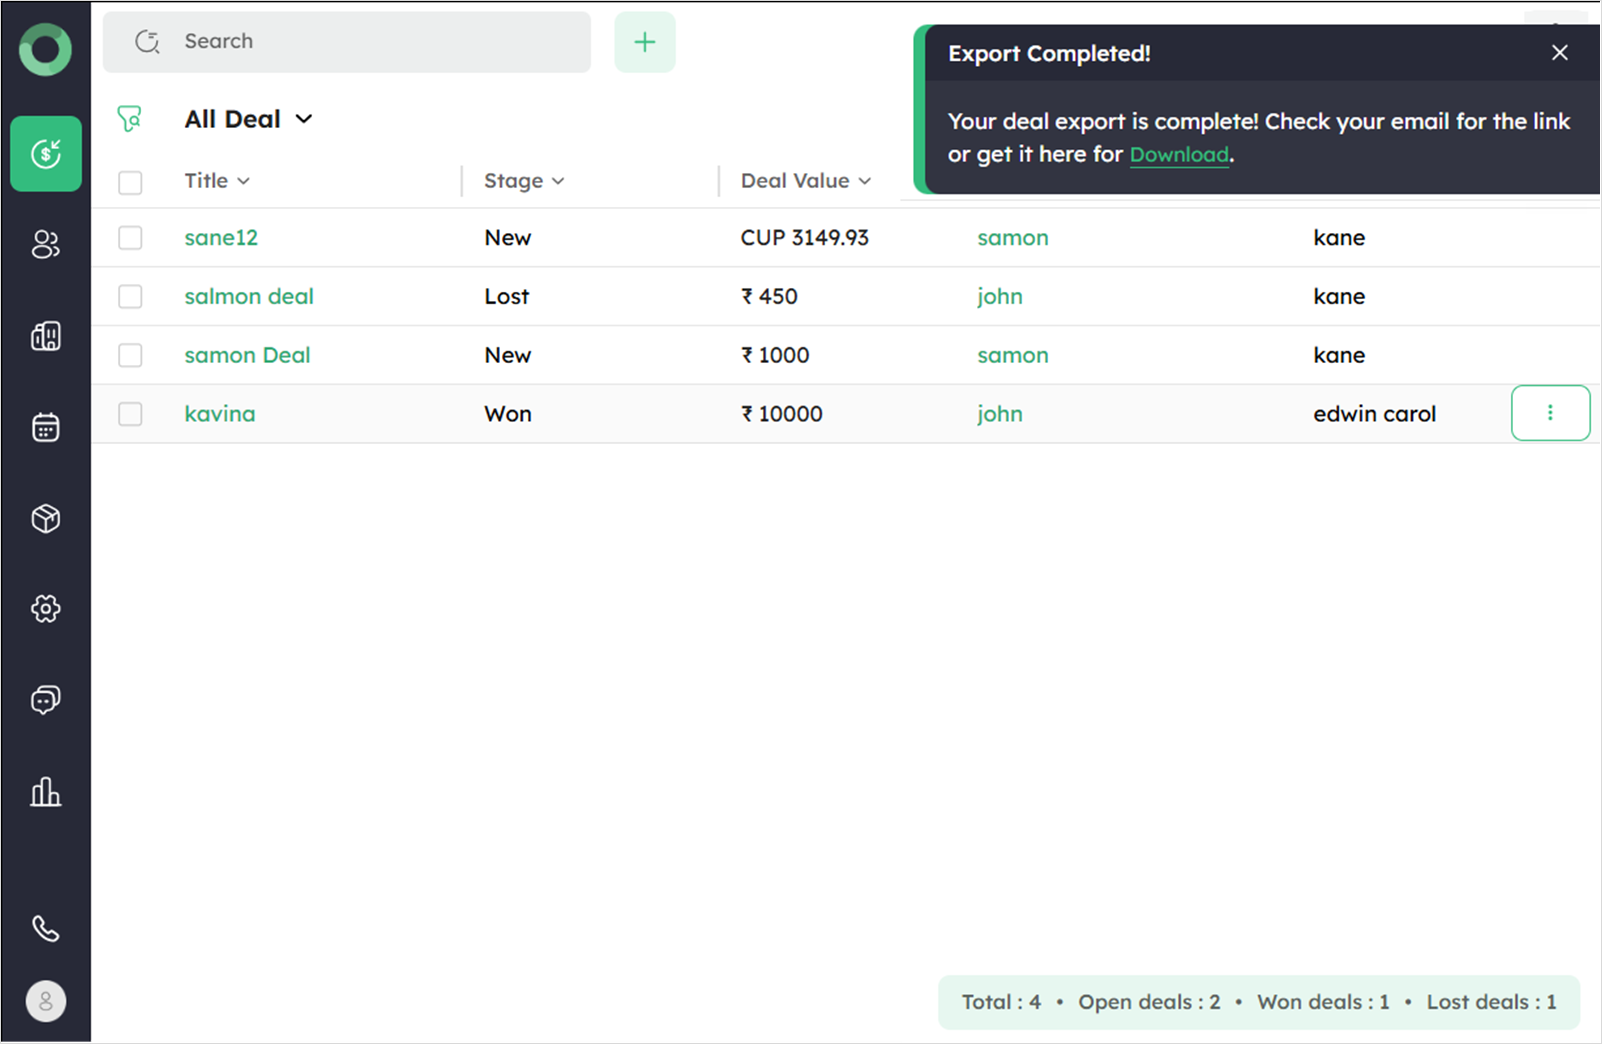
Task: Tick the checkbox for sane12 deal
Action: coord(130,238)
